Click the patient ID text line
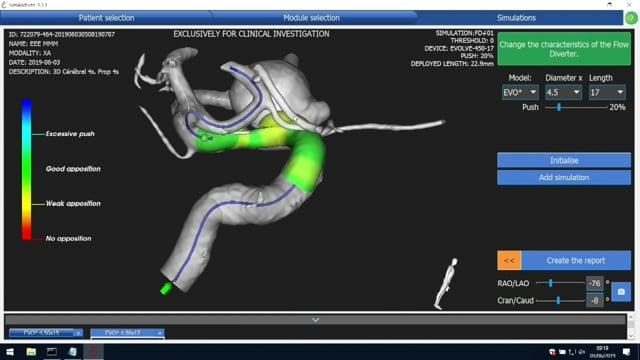Viewport: 640px width, 360px height. point(62,35)
